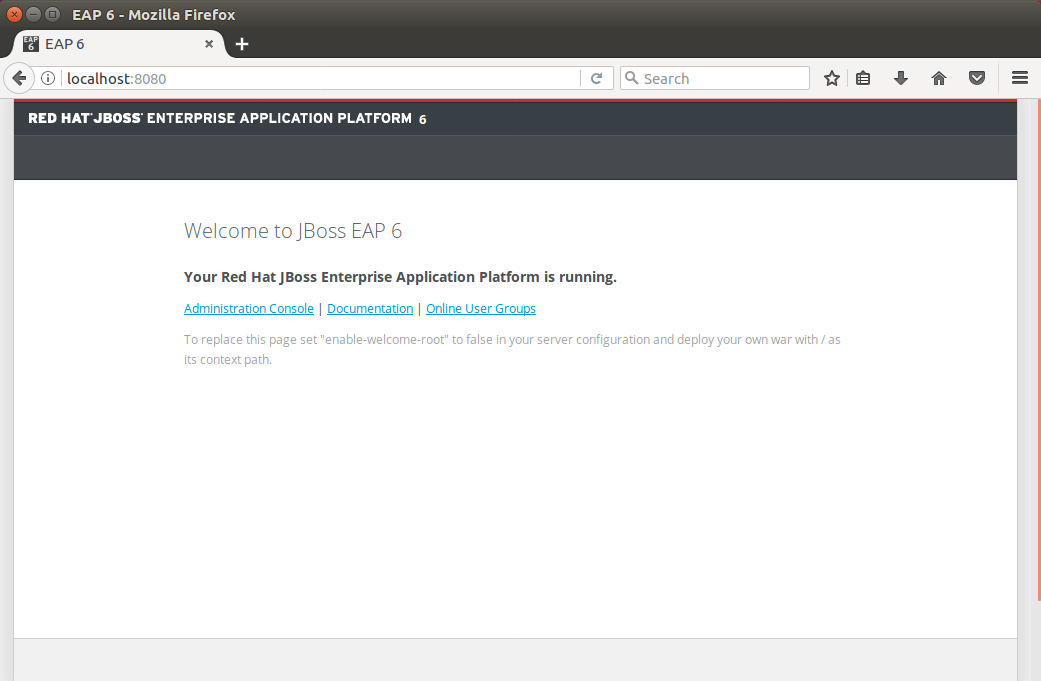The height and width of the screenshot is (681, 1041).
Task: Bookmark this page with the star icon
Action: pyautogui.click(x=831, y=78)
